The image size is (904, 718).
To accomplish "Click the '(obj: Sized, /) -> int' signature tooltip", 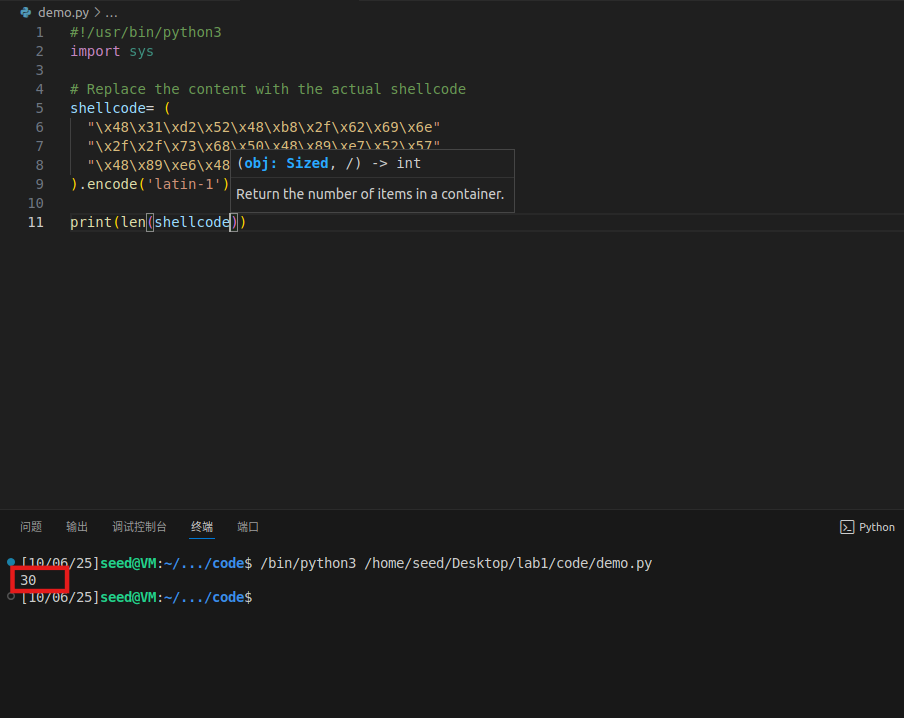I will (329, 163).
